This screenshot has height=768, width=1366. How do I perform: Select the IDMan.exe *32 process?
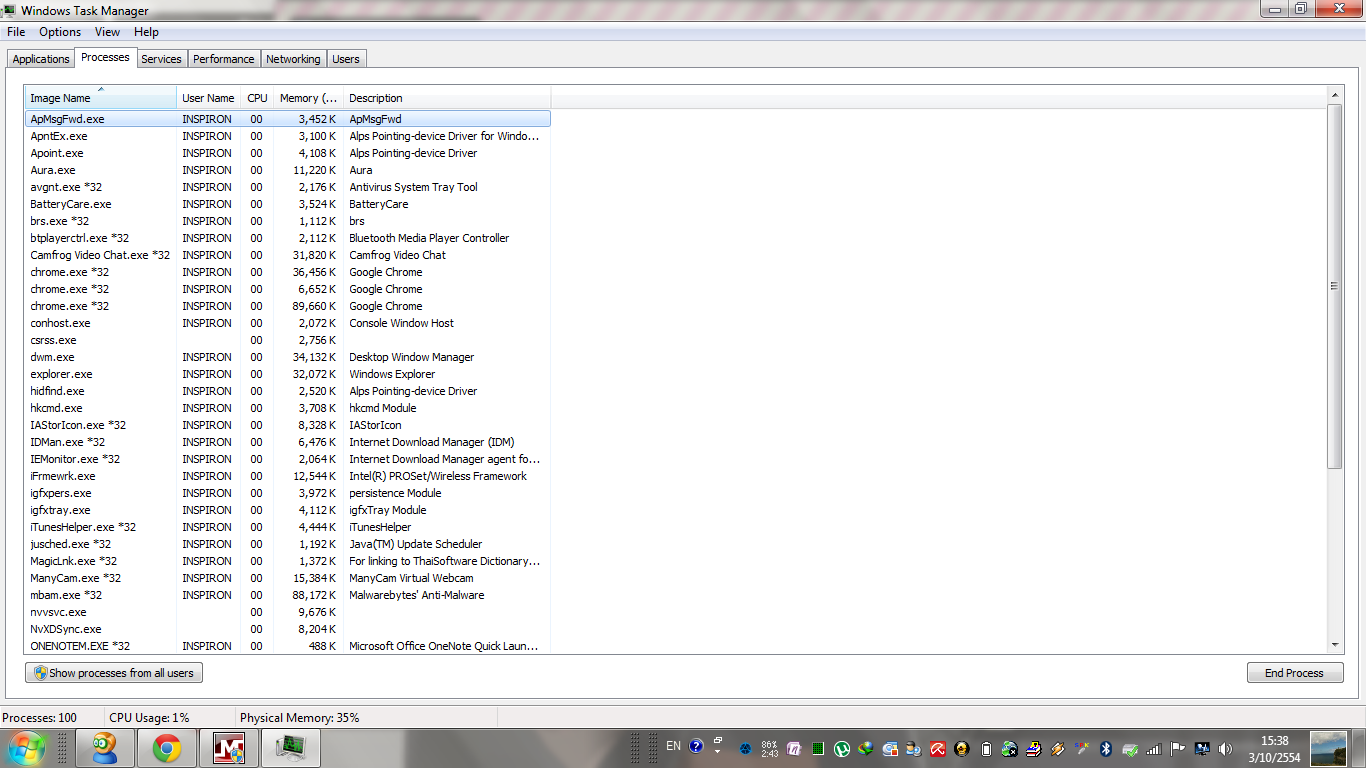coord(288,442)
